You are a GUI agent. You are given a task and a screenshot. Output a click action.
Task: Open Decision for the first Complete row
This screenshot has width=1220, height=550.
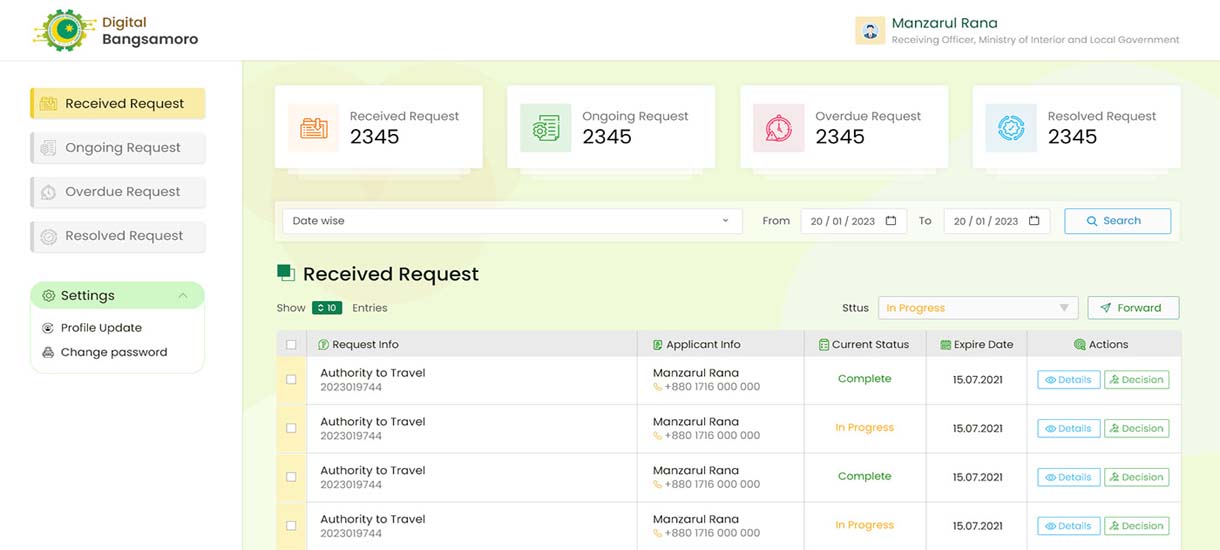(1136, 380)
